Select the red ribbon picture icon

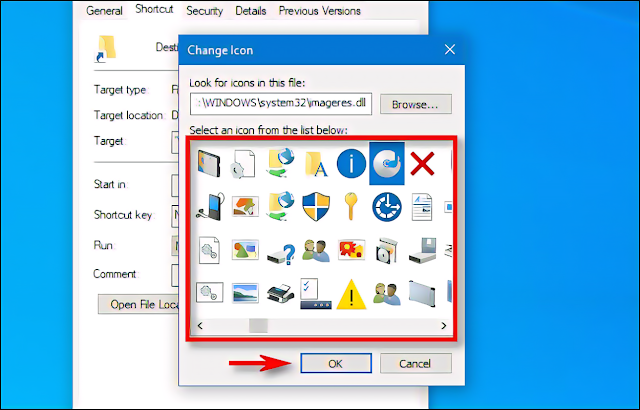click(351, 250)
